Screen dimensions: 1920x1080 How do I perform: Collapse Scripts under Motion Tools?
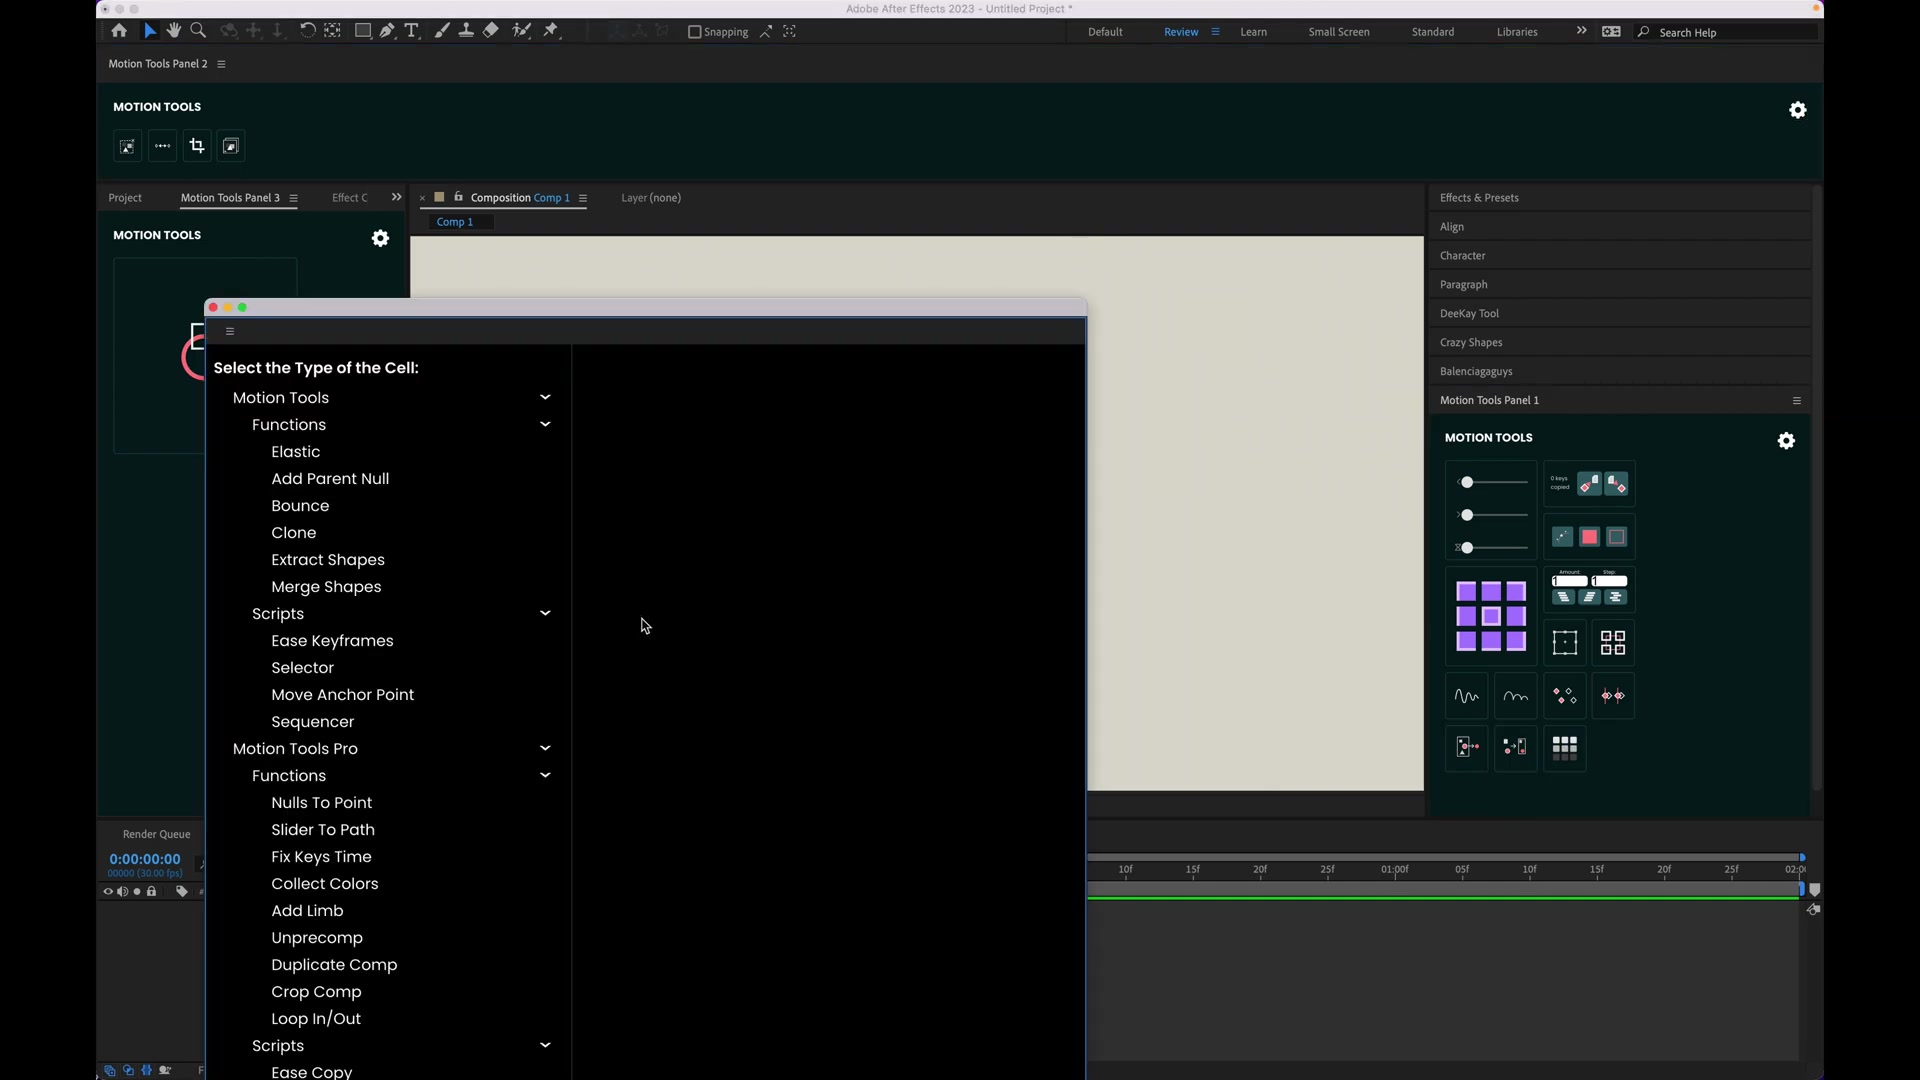[545, 613]
